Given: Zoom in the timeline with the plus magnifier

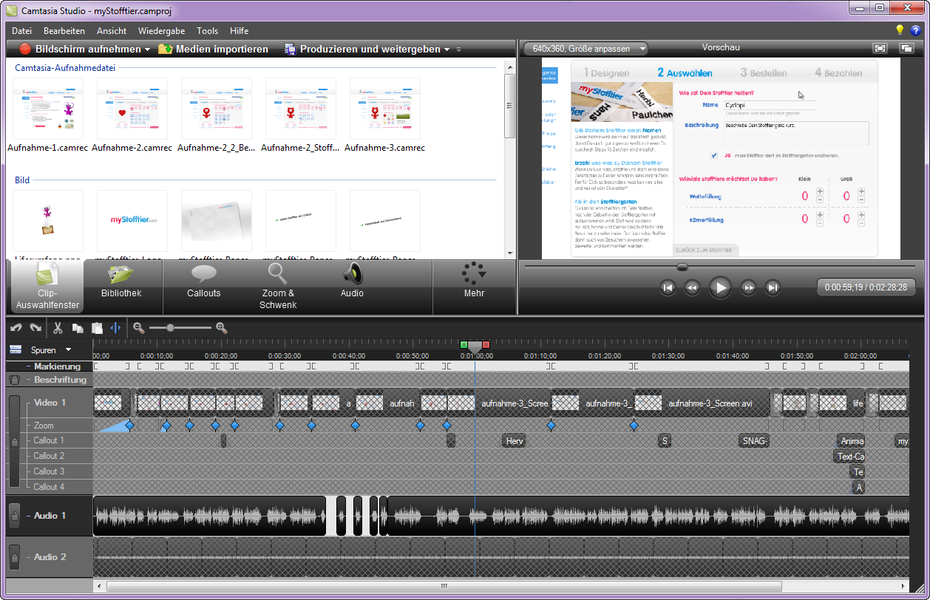Looking at the screenshot, I should point(221,327).
